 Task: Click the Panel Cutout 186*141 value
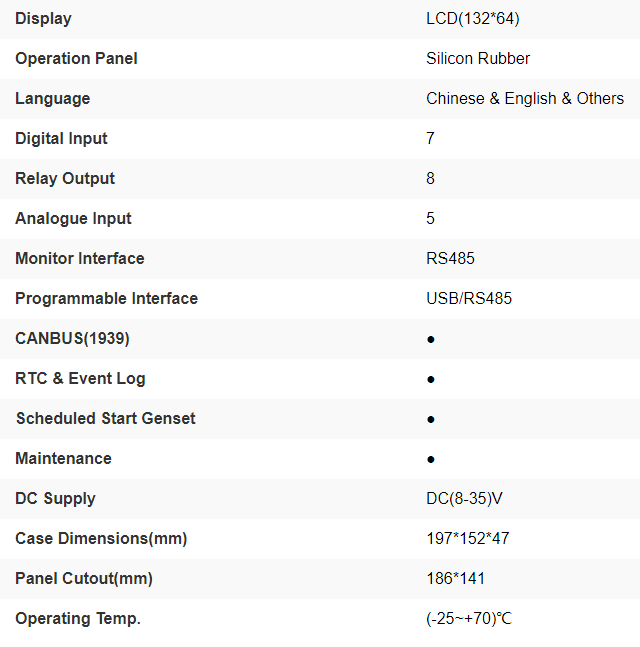(455, 578)
